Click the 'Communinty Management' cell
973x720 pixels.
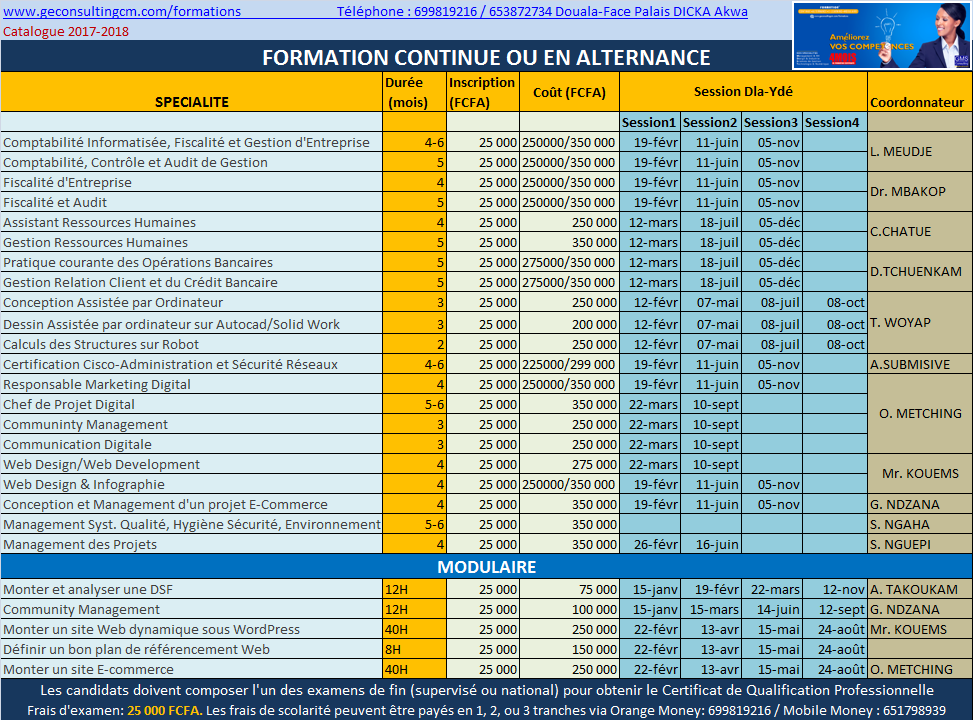pos(192,425)
